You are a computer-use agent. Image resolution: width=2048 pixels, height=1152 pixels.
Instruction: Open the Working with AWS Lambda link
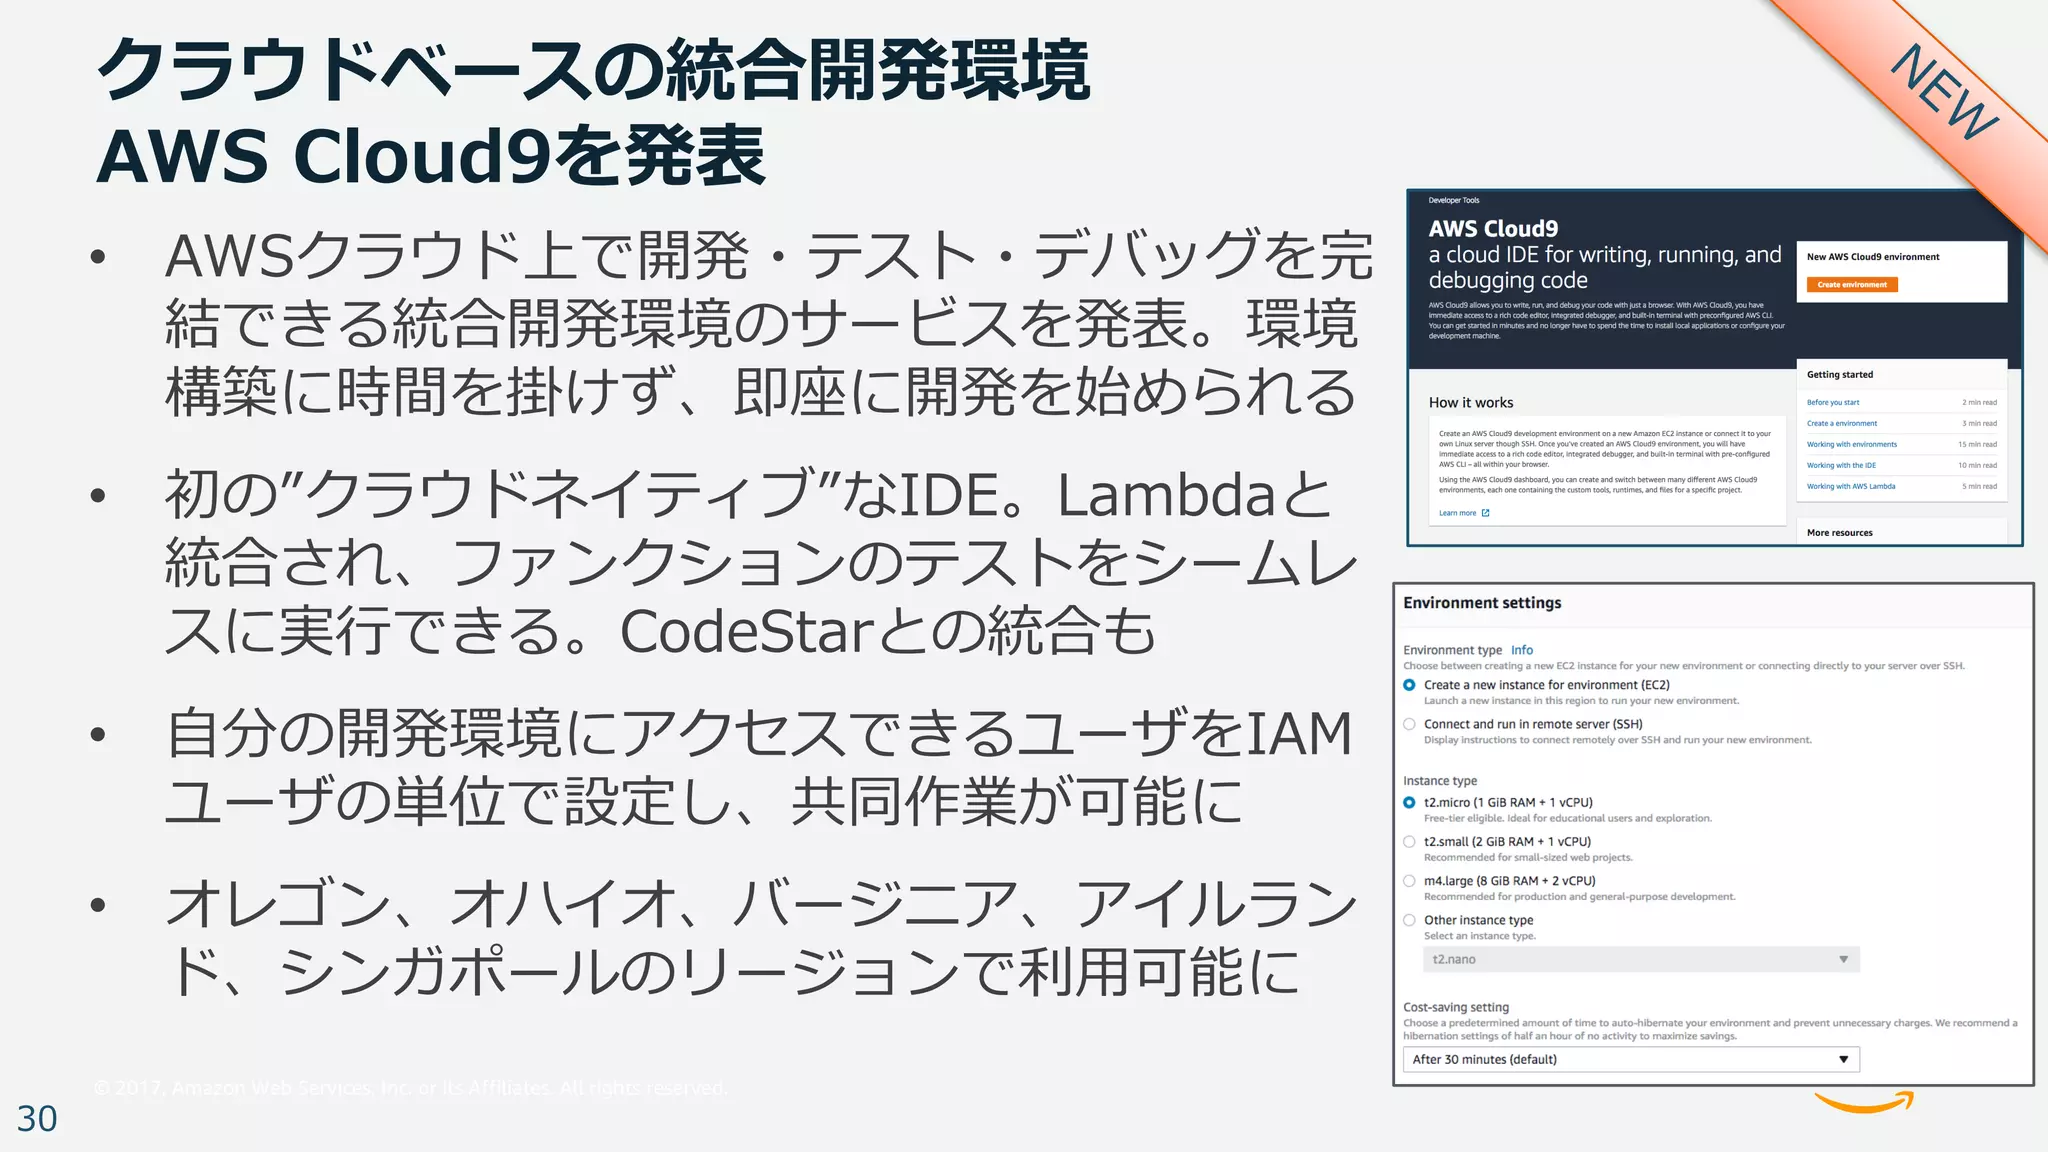pos(1850,487)
